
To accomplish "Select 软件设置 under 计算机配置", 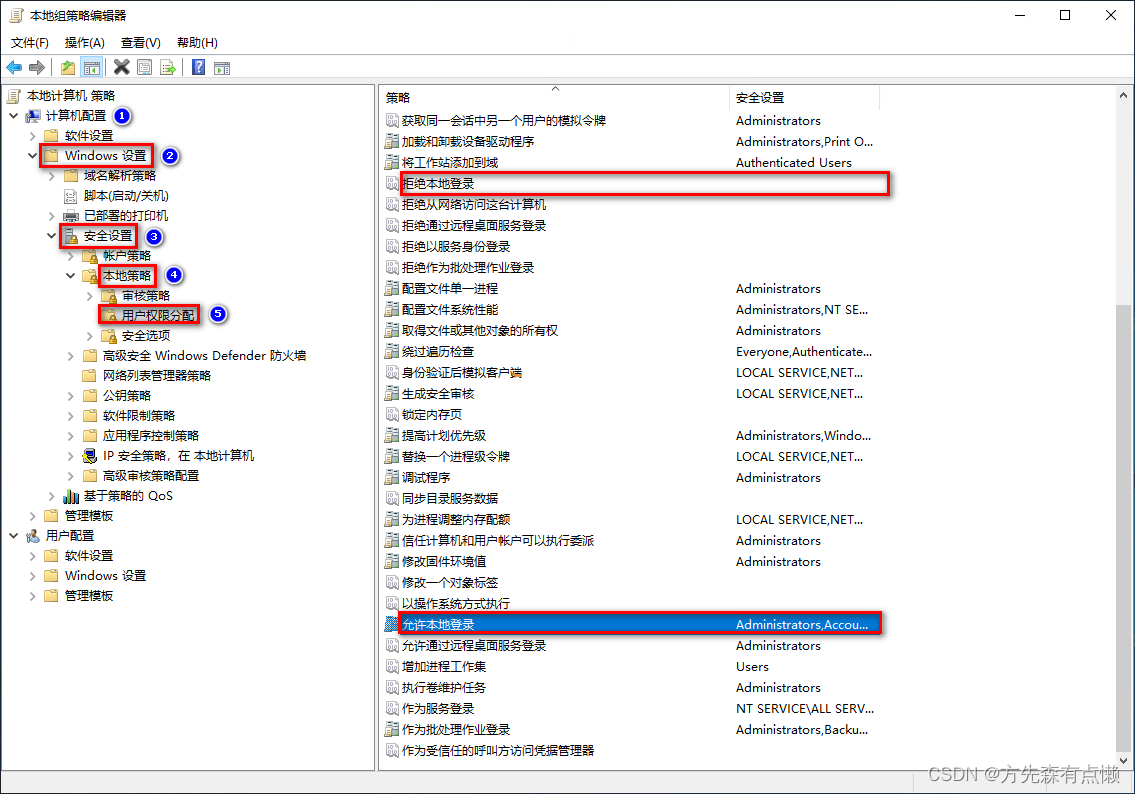I will 89,136.
